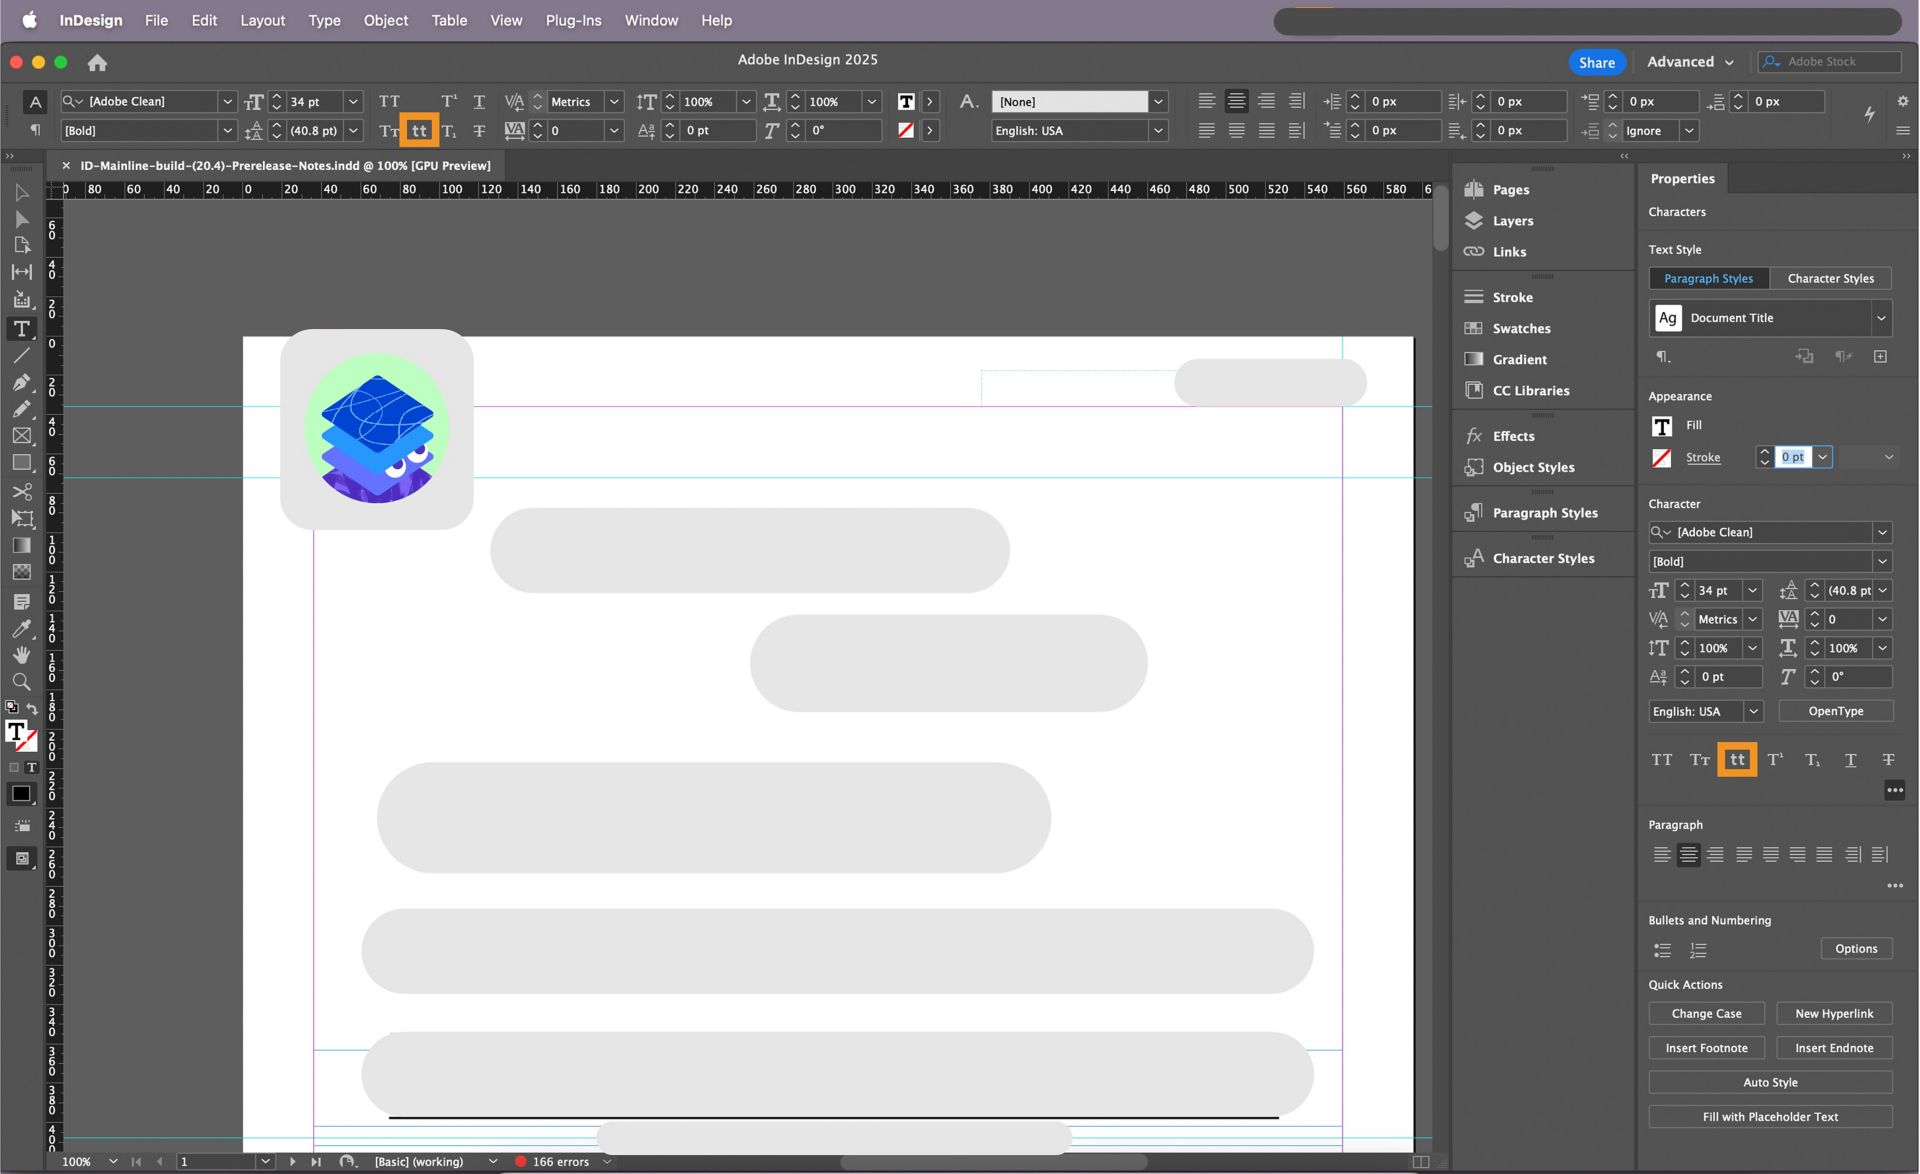The height and width of the screenshot is (1174, 1920).
Task: Open the zoom level dropdown at bottom left
Action: (113, 1162)
